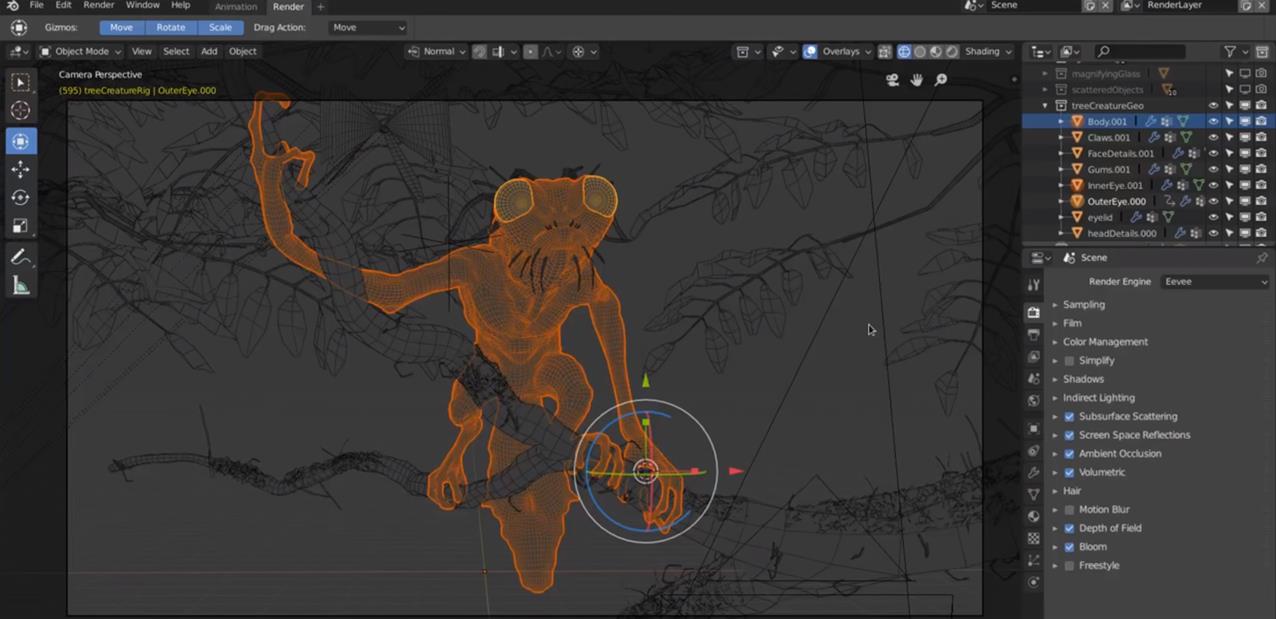This screenshot has height=619, width=1276.
Task: Collapse the treeCreatureGeo collection
Action: point(1046,105)
